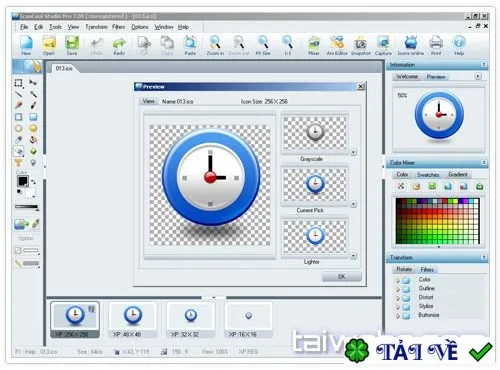Open the Transform menu

96,27
